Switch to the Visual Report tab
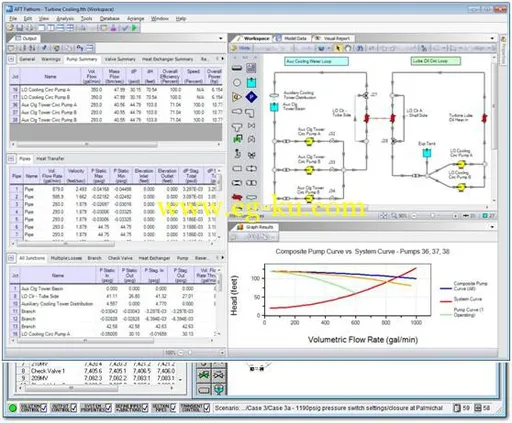 [333, 39]
